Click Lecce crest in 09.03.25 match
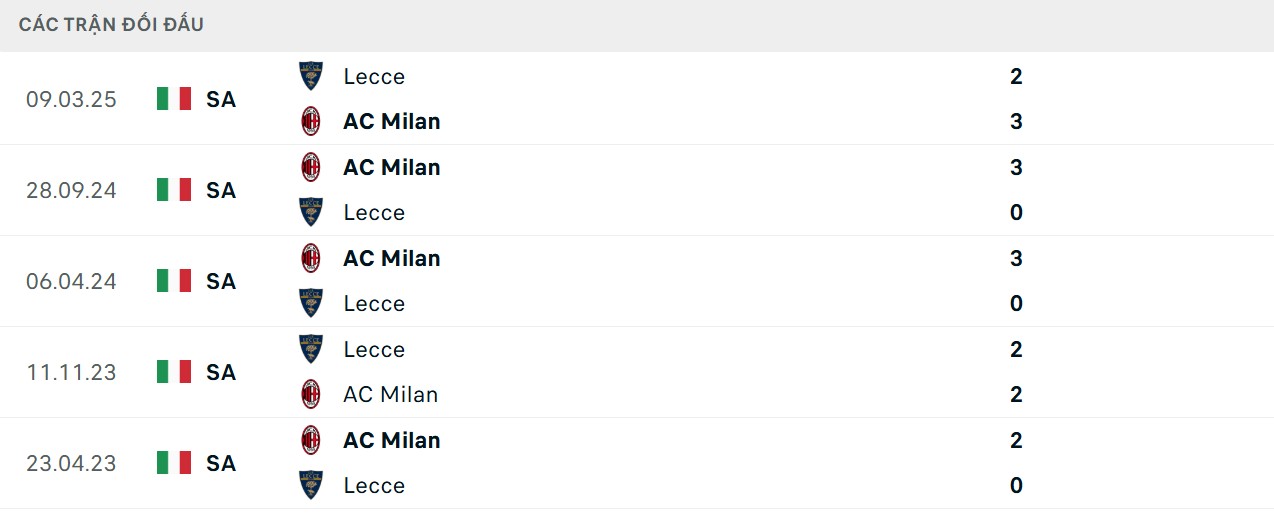Screen dimensions: 1274x522 (x=311, y=76)
